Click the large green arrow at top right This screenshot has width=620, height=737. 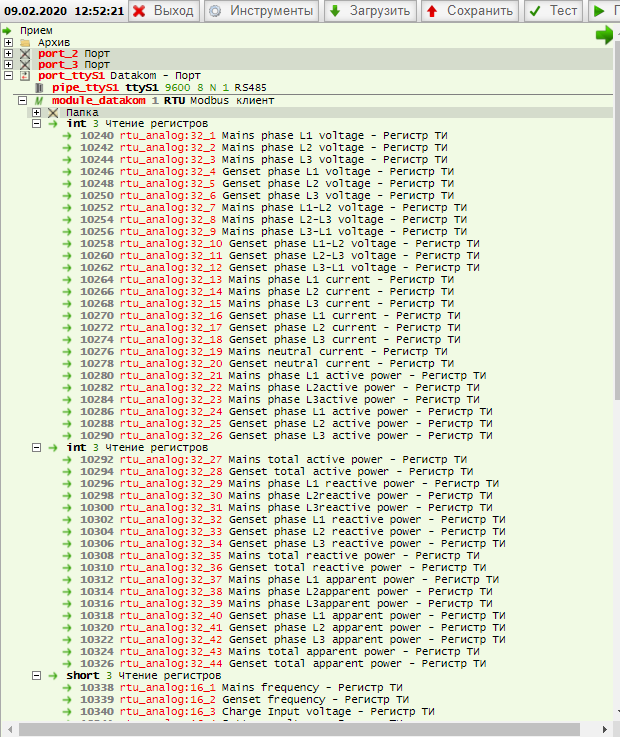tap(604, 35)
